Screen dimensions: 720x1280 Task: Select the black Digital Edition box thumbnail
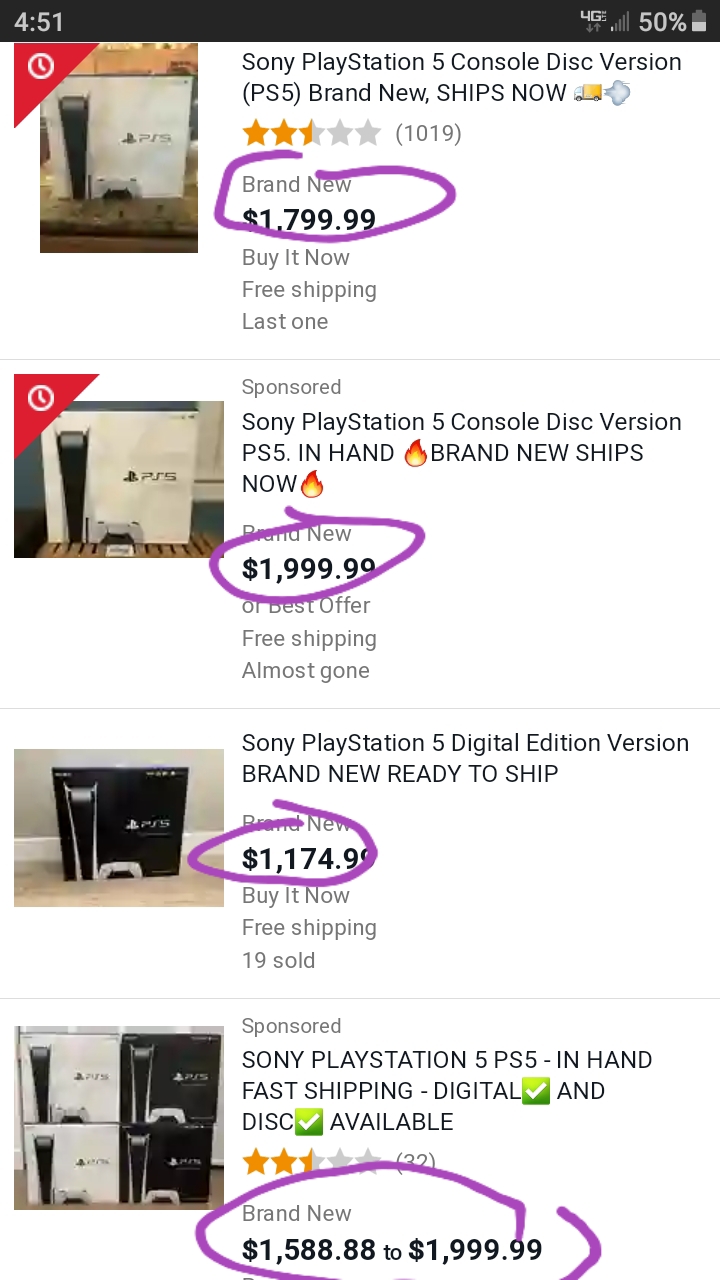click(x=118, y=828)
